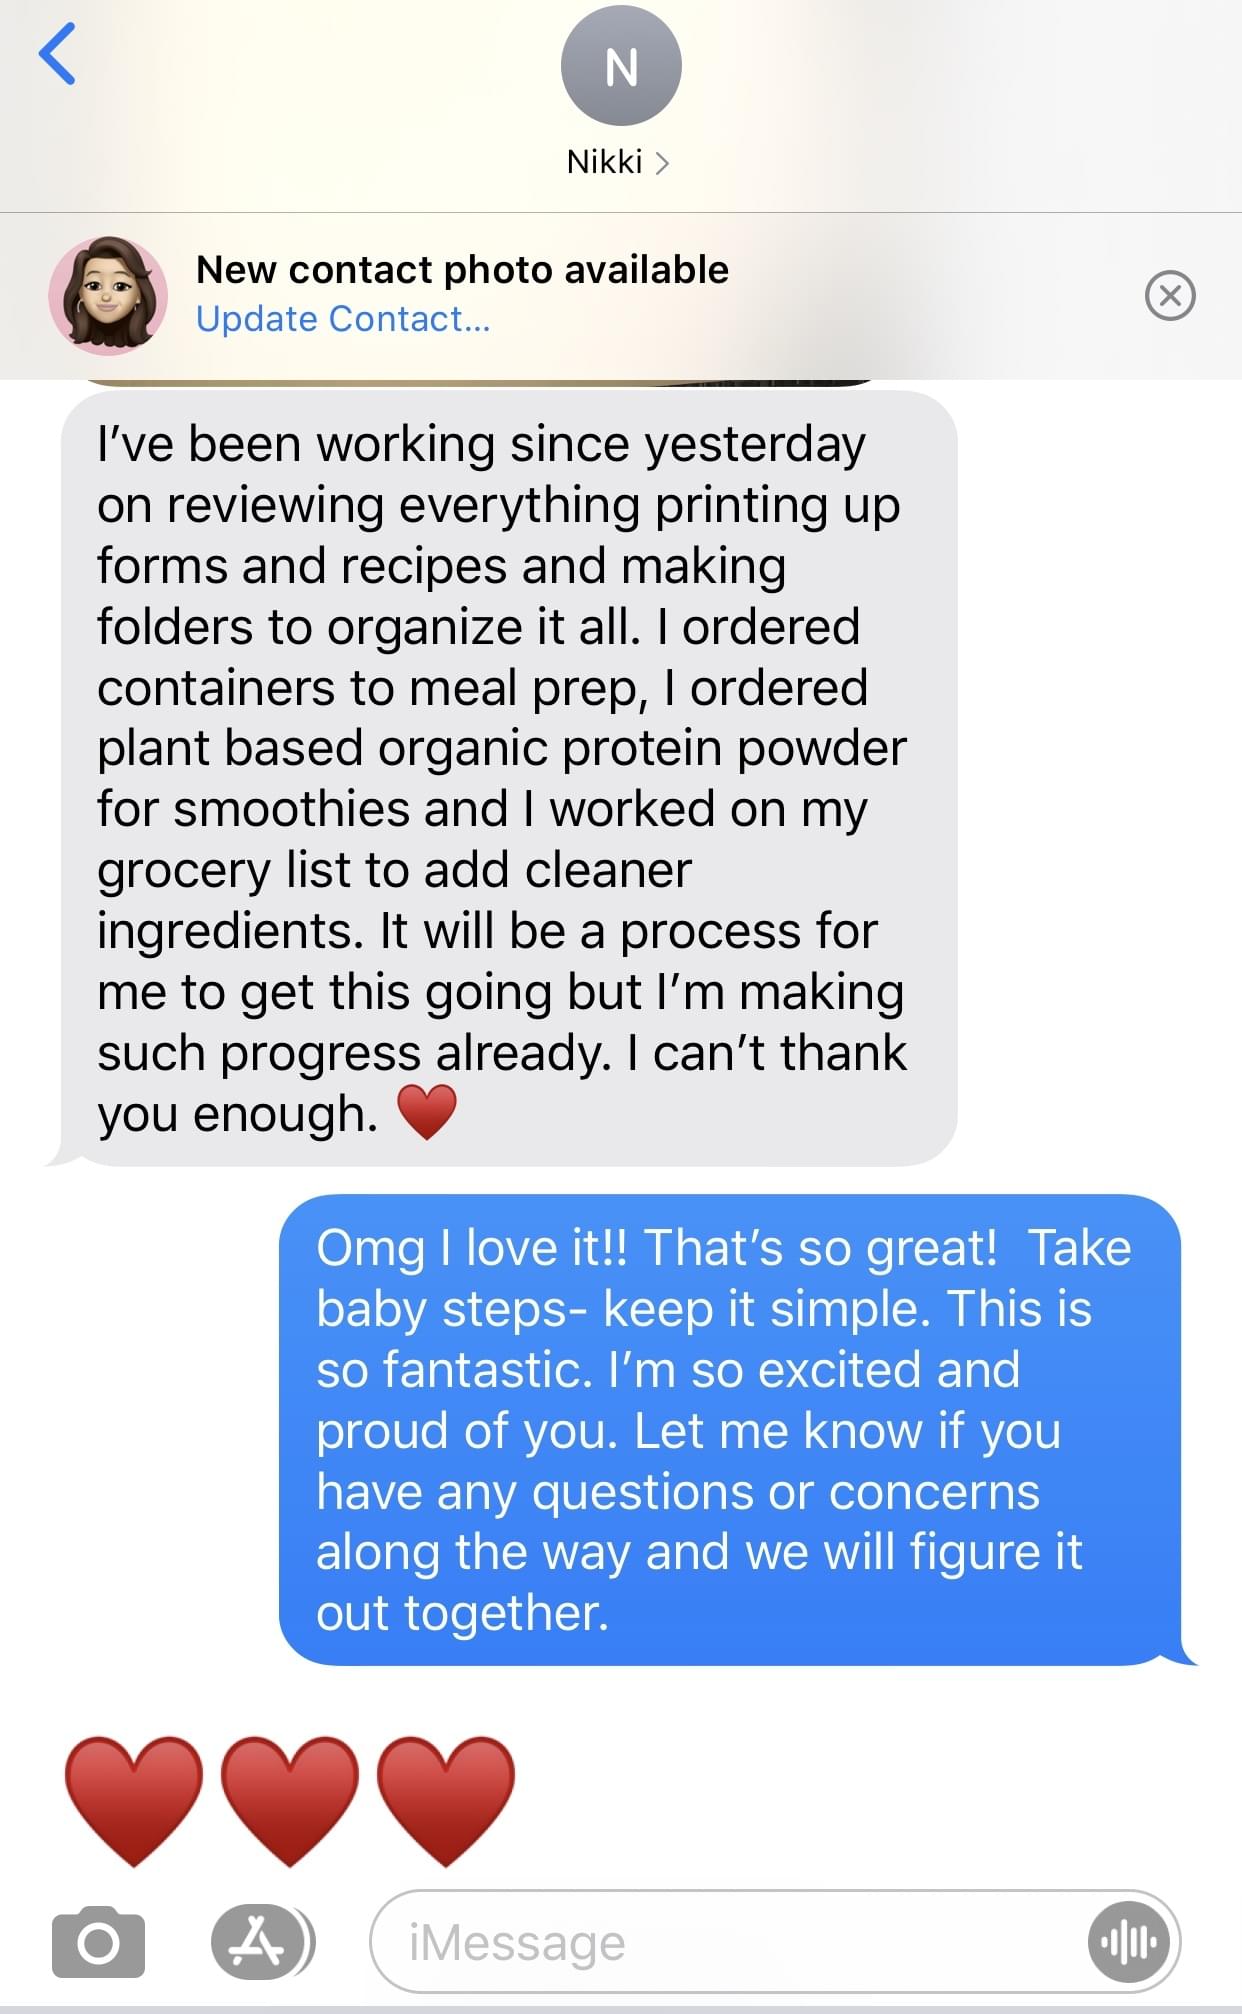Expand contact details via chevron beside Nikki
Viewport: 1242px width, 2014px height.
click(662, 162)
